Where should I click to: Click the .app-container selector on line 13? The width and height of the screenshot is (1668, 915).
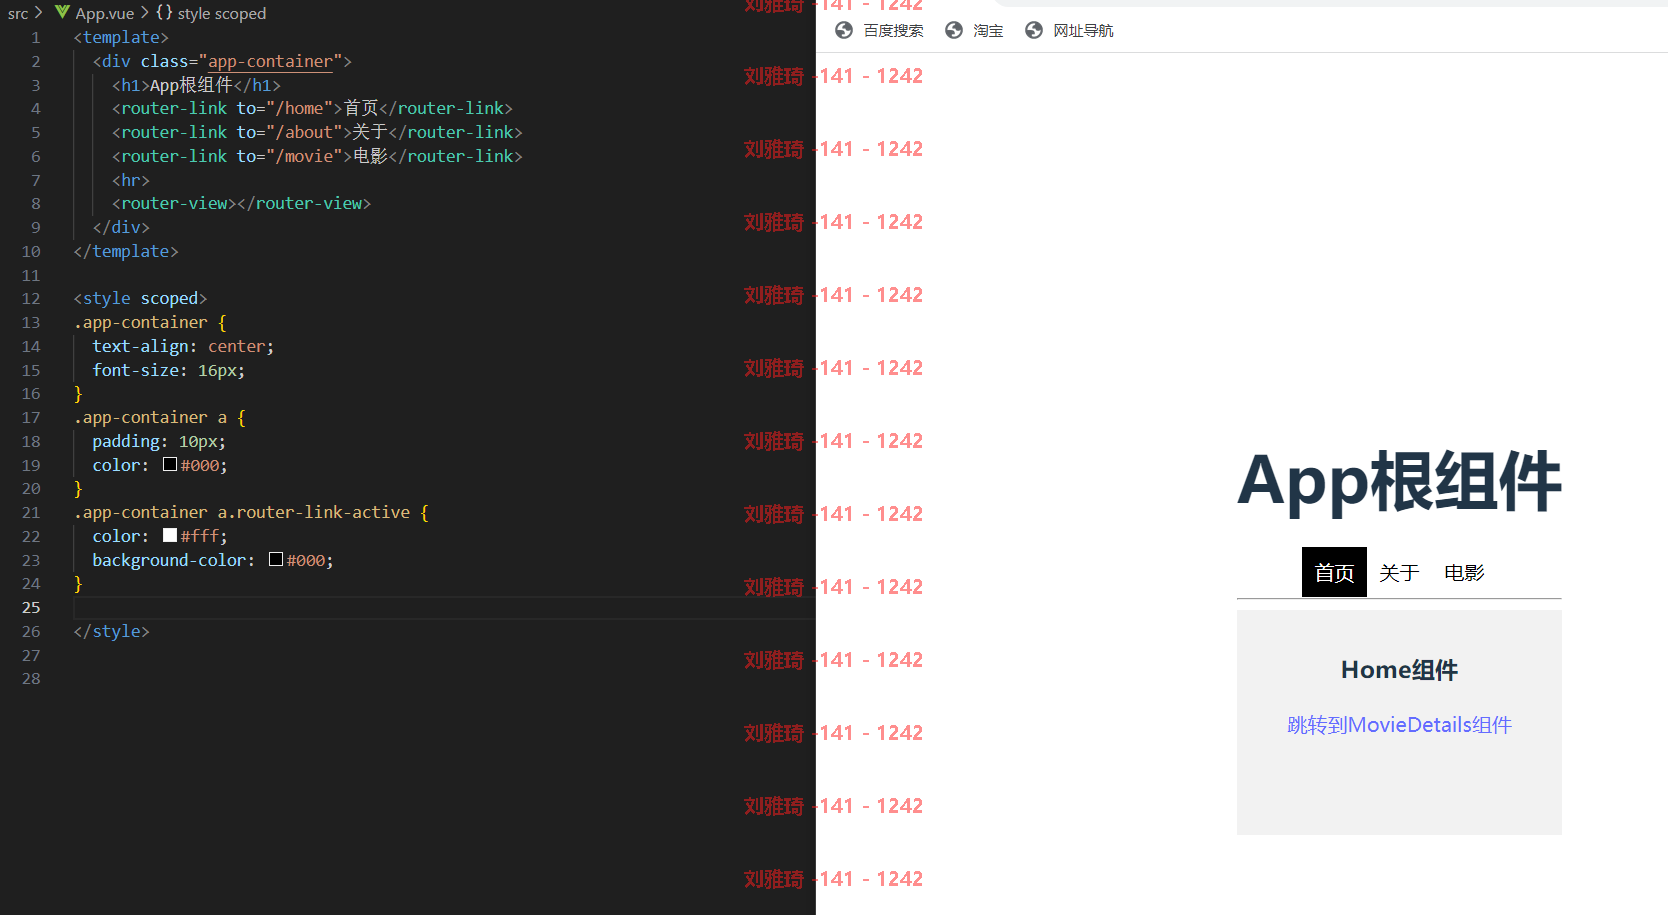click(141, 322)
